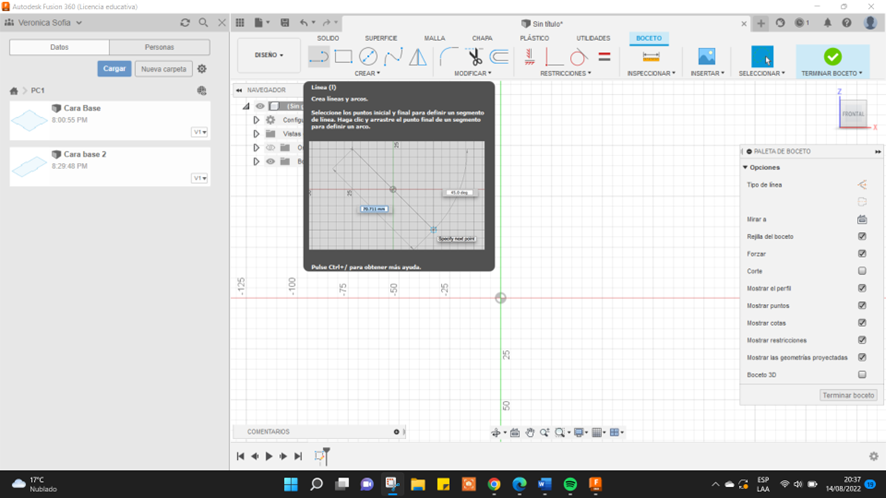Switch to the SUPERFICIE tab

coord(381,38)
